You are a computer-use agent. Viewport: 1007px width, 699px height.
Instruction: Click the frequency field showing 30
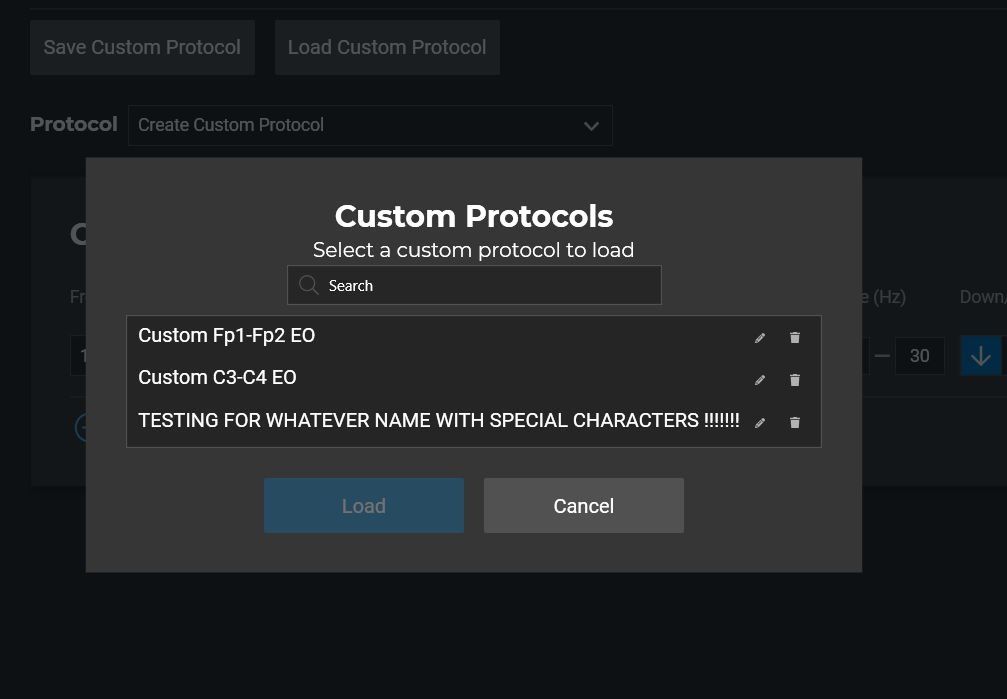click(919, 356)
